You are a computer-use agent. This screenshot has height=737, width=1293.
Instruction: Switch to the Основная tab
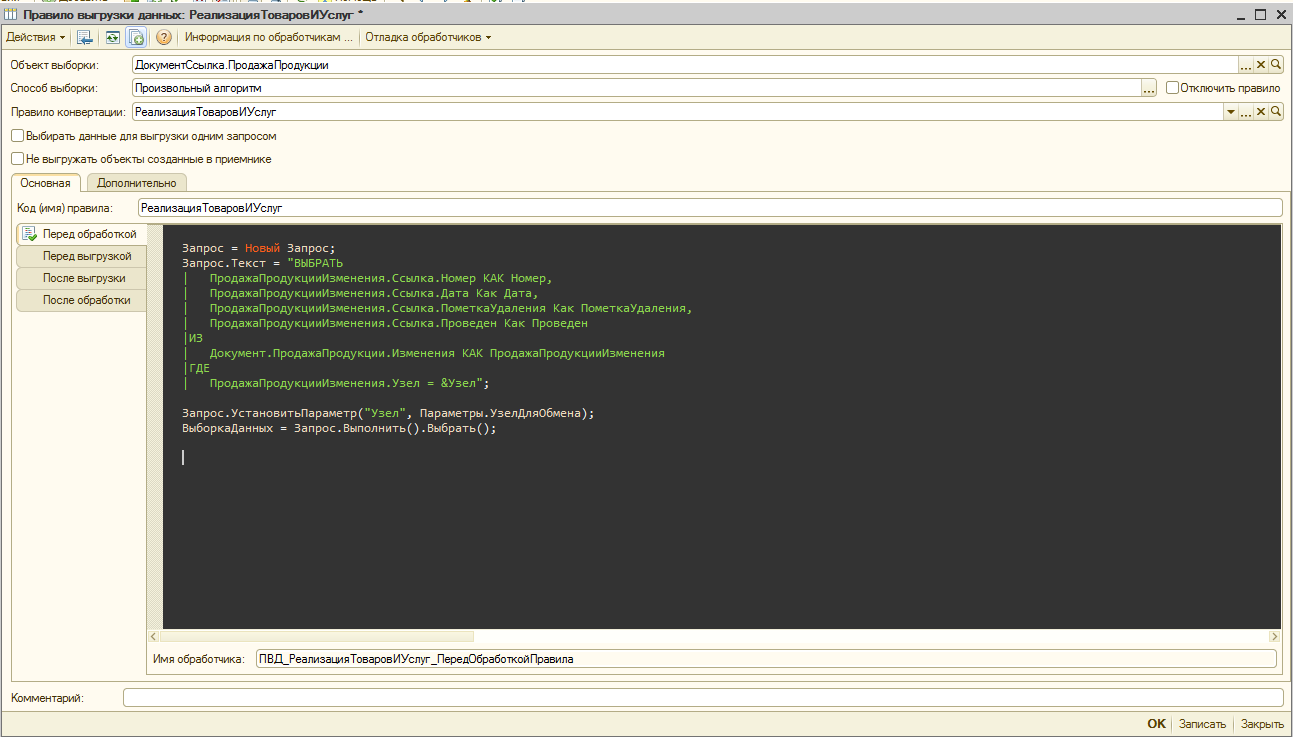[x=45, y=183]
